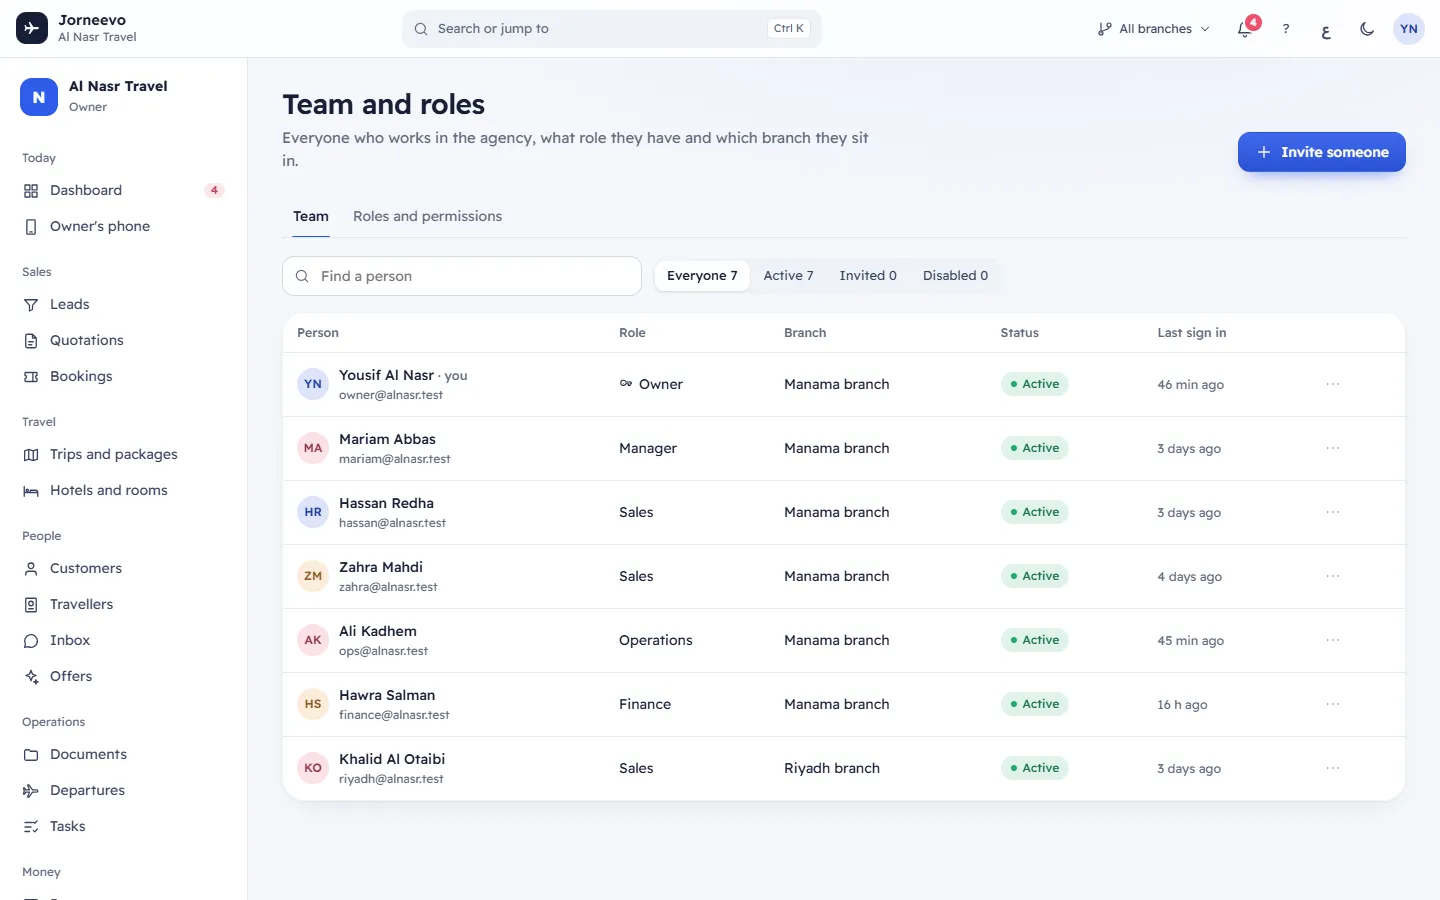This screenshot has height=900, width=1440.
Task: Click the name Mariam Abbas
Action: pyautogui.click(x=387, y=439)
